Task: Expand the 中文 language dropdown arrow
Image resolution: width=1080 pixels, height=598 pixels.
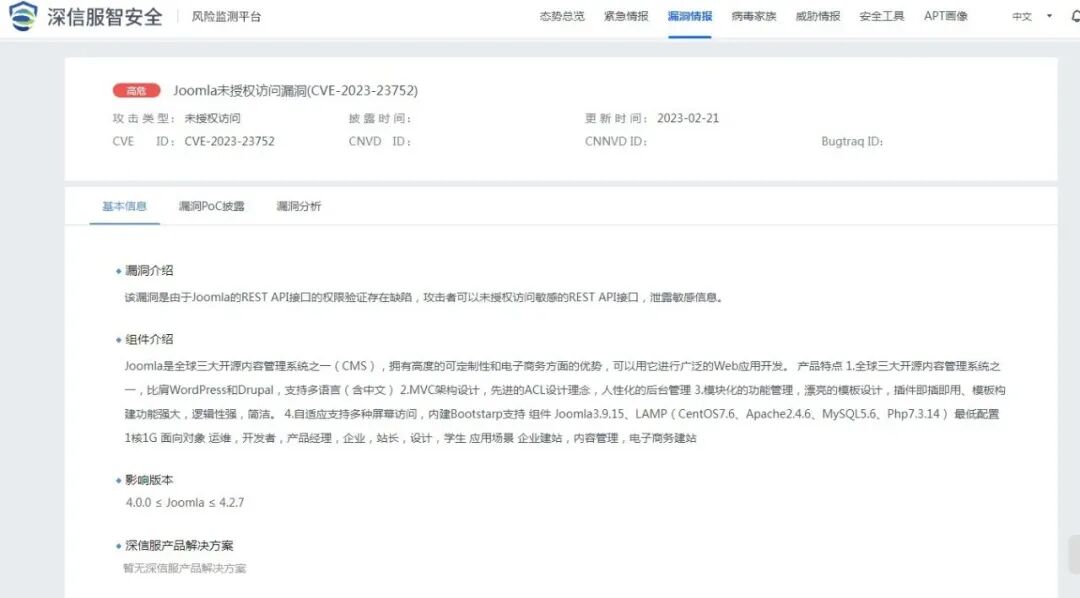Action: tap(1049, 16)
